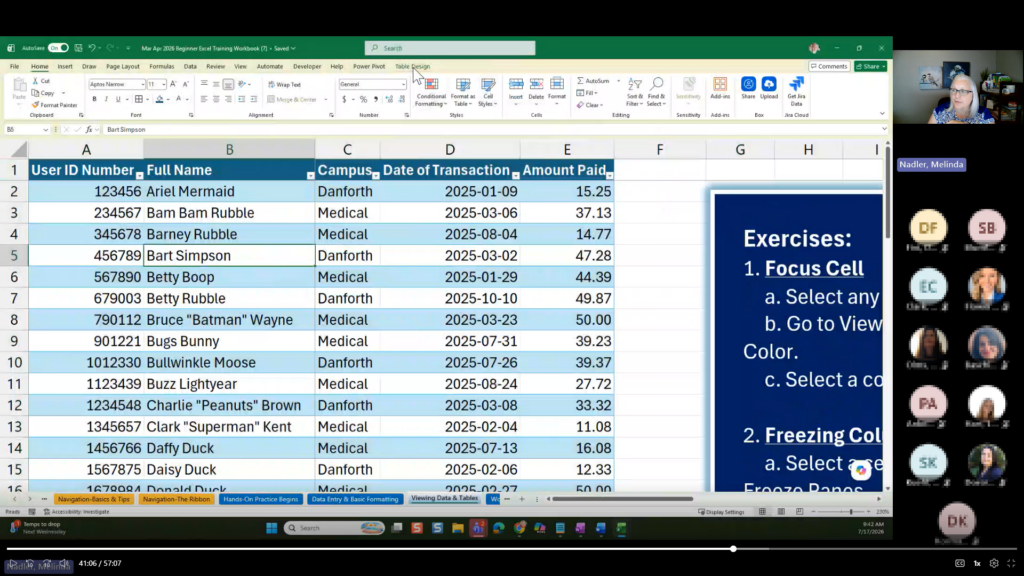This screenshot has height=576, width=1024.
Task: Open Format as Table gallery
Action: [x=463, y=92]
